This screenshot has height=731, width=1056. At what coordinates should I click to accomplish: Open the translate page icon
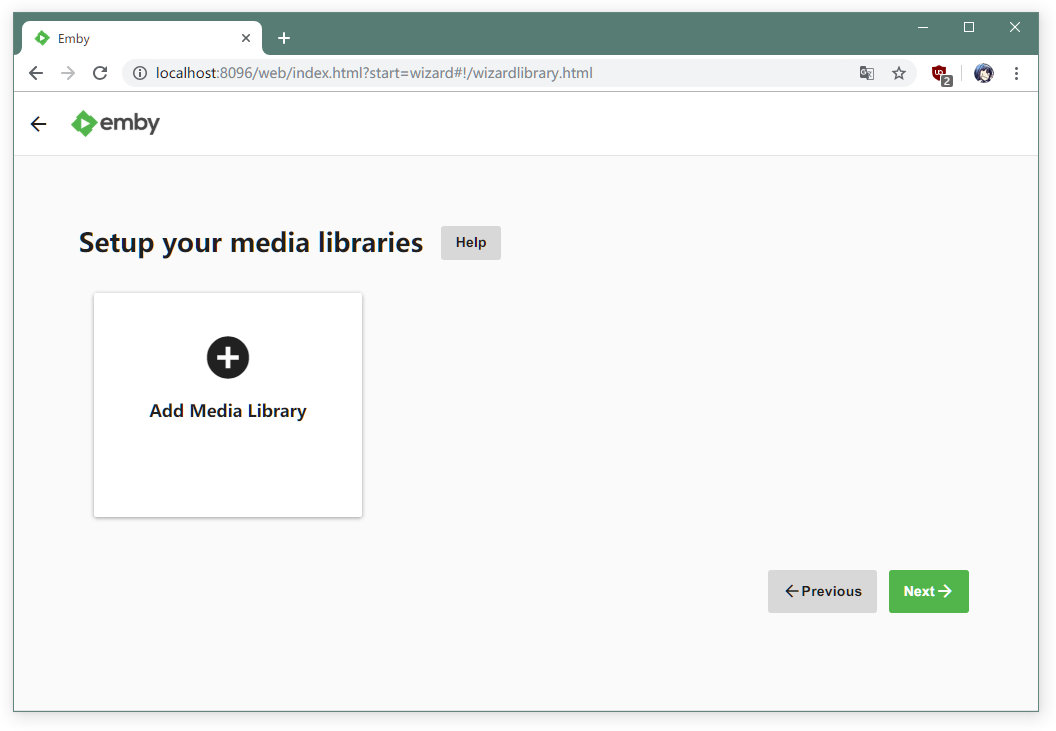point(867,73)
